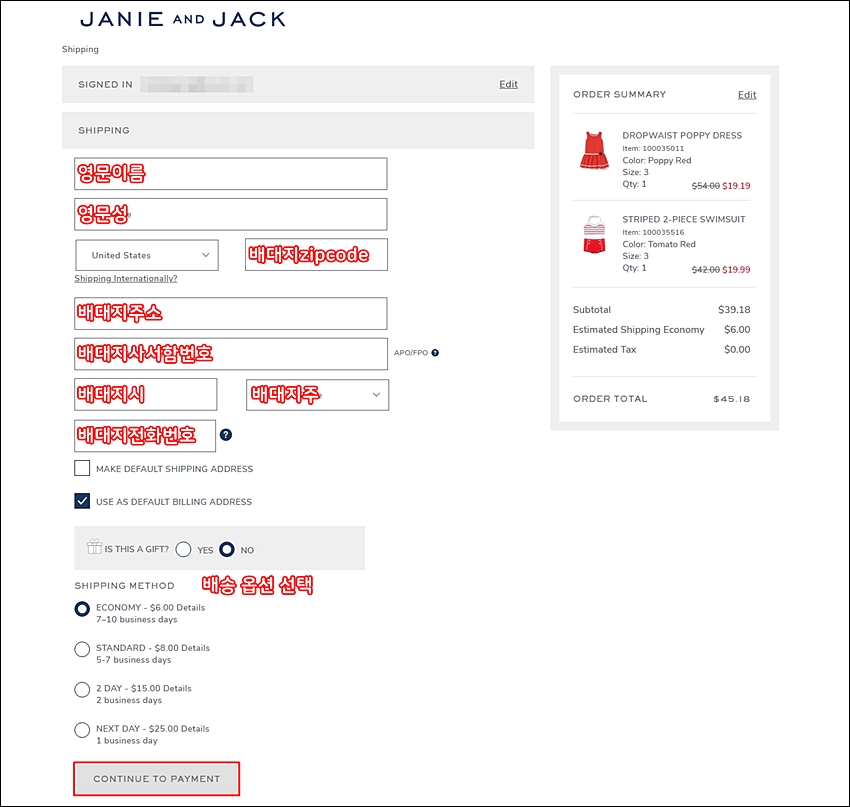Focus the zip code input field
Viewport: 850px width, 807px height.
pyautogui.click(x=317, y=255)
